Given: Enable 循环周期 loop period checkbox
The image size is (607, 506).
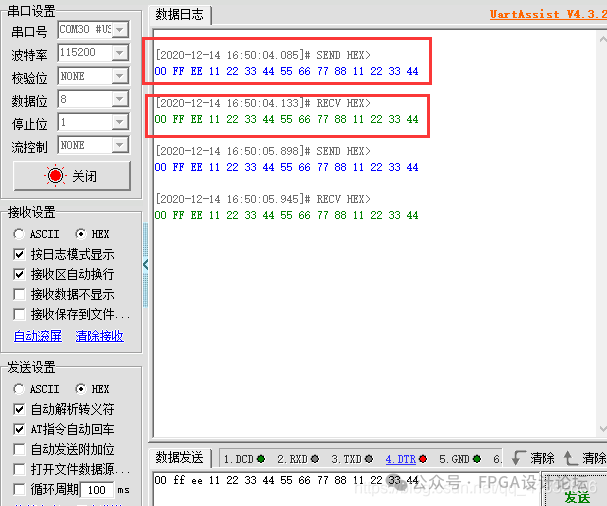Looking at the screenshot, I should 20,490.
